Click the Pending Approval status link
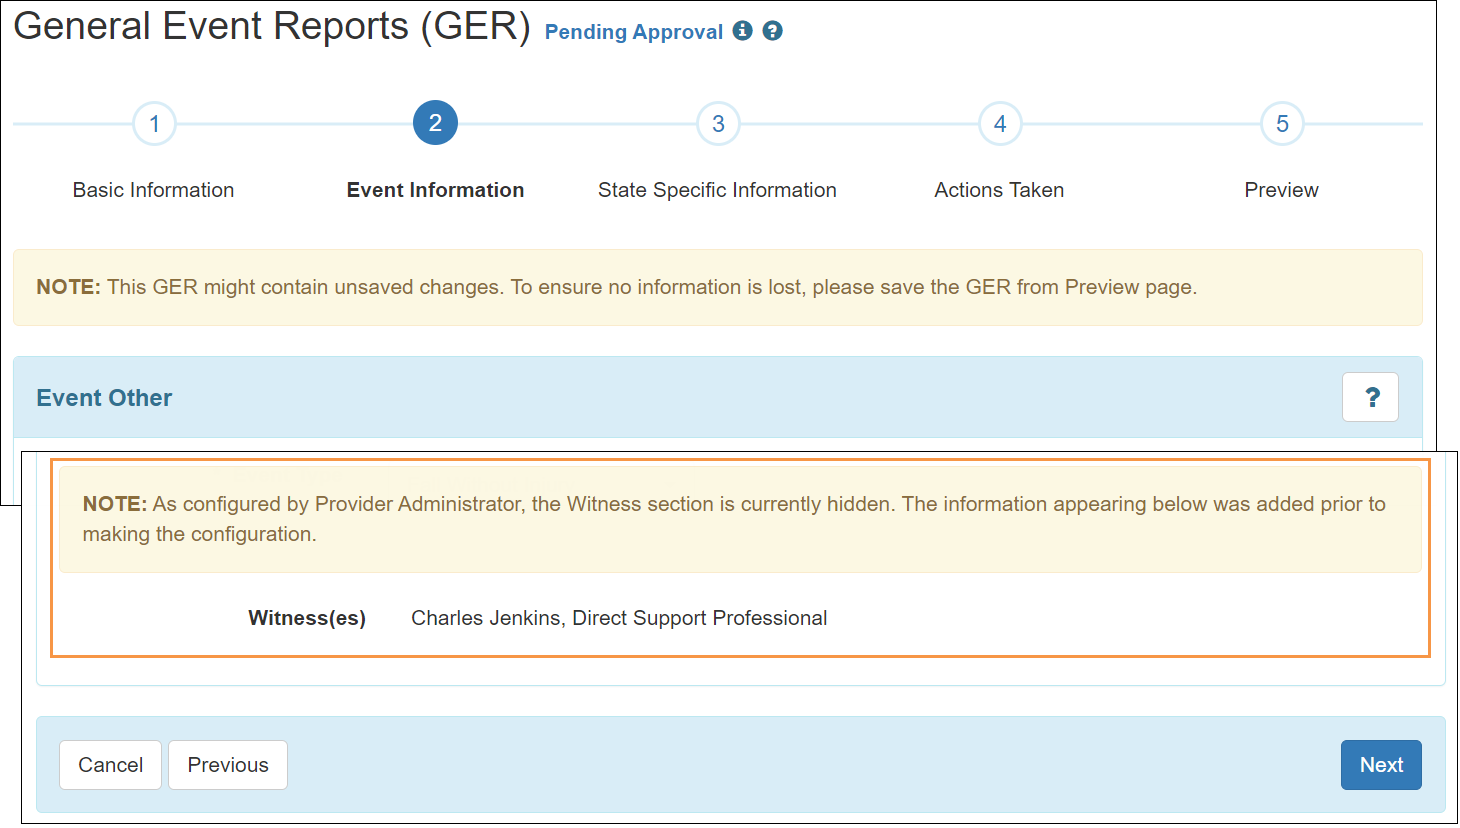This screenshot has height=828, width=1460. click(633, 32)
